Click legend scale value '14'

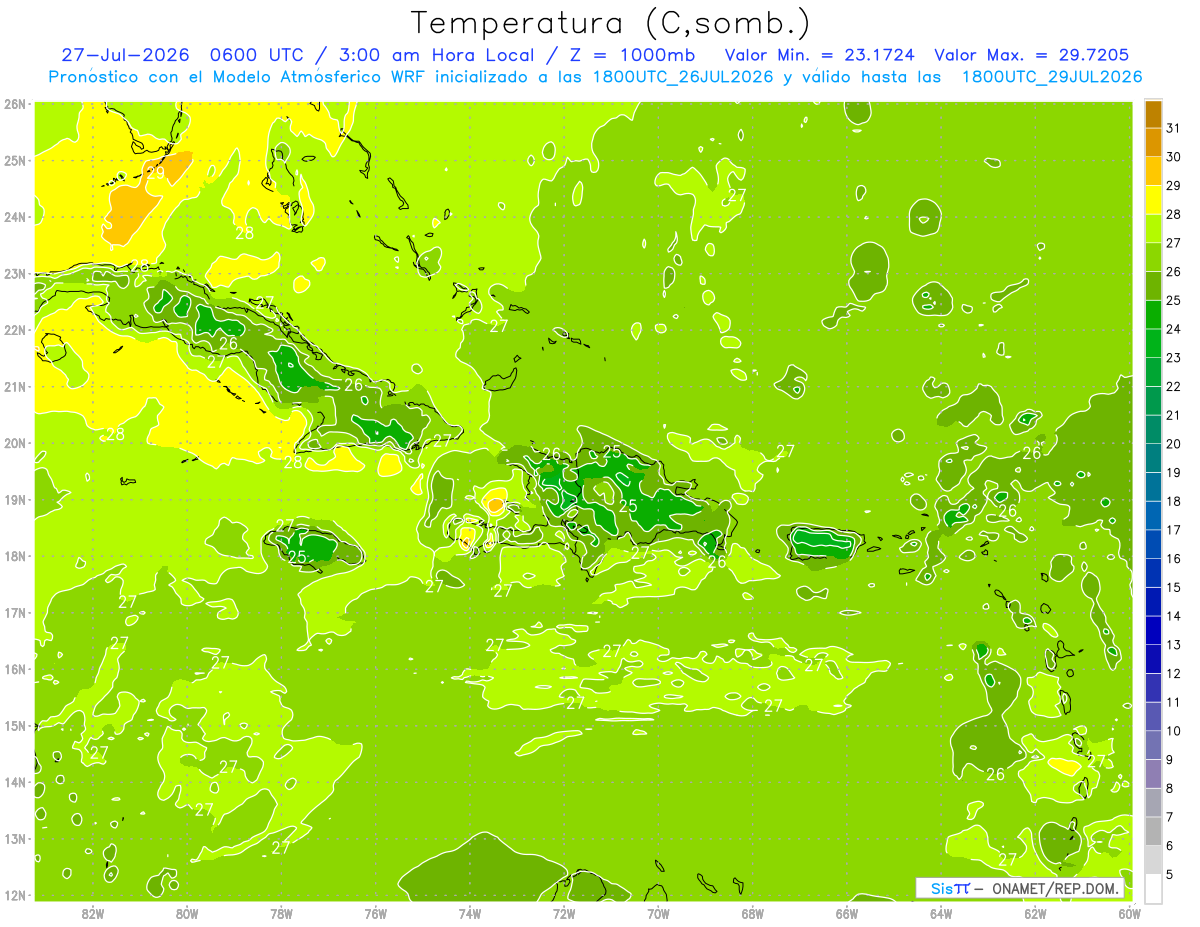tap(1173, 616)
